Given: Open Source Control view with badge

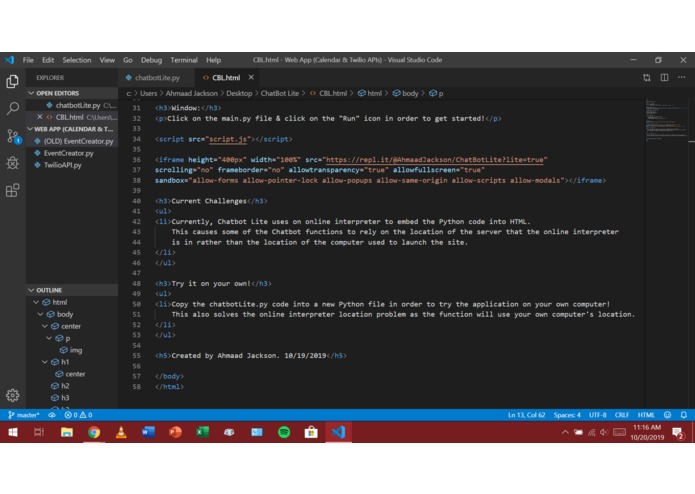Looking at the screenshot, I should (x=13, y=136).
